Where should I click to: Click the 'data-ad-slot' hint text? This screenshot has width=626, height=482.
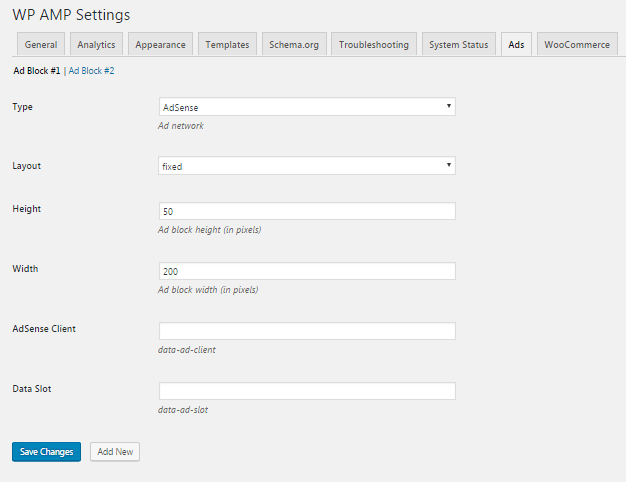pyautogui.click(x=183, y=410)
